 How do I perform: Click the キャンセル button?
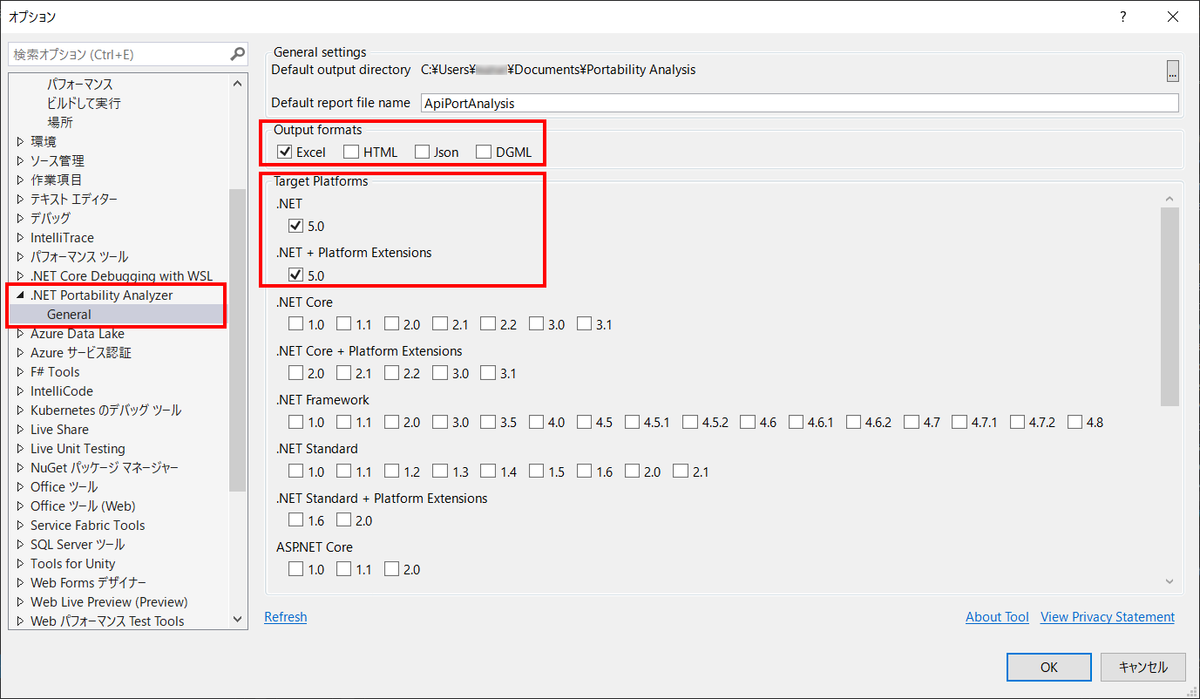tap(1142, 667)
